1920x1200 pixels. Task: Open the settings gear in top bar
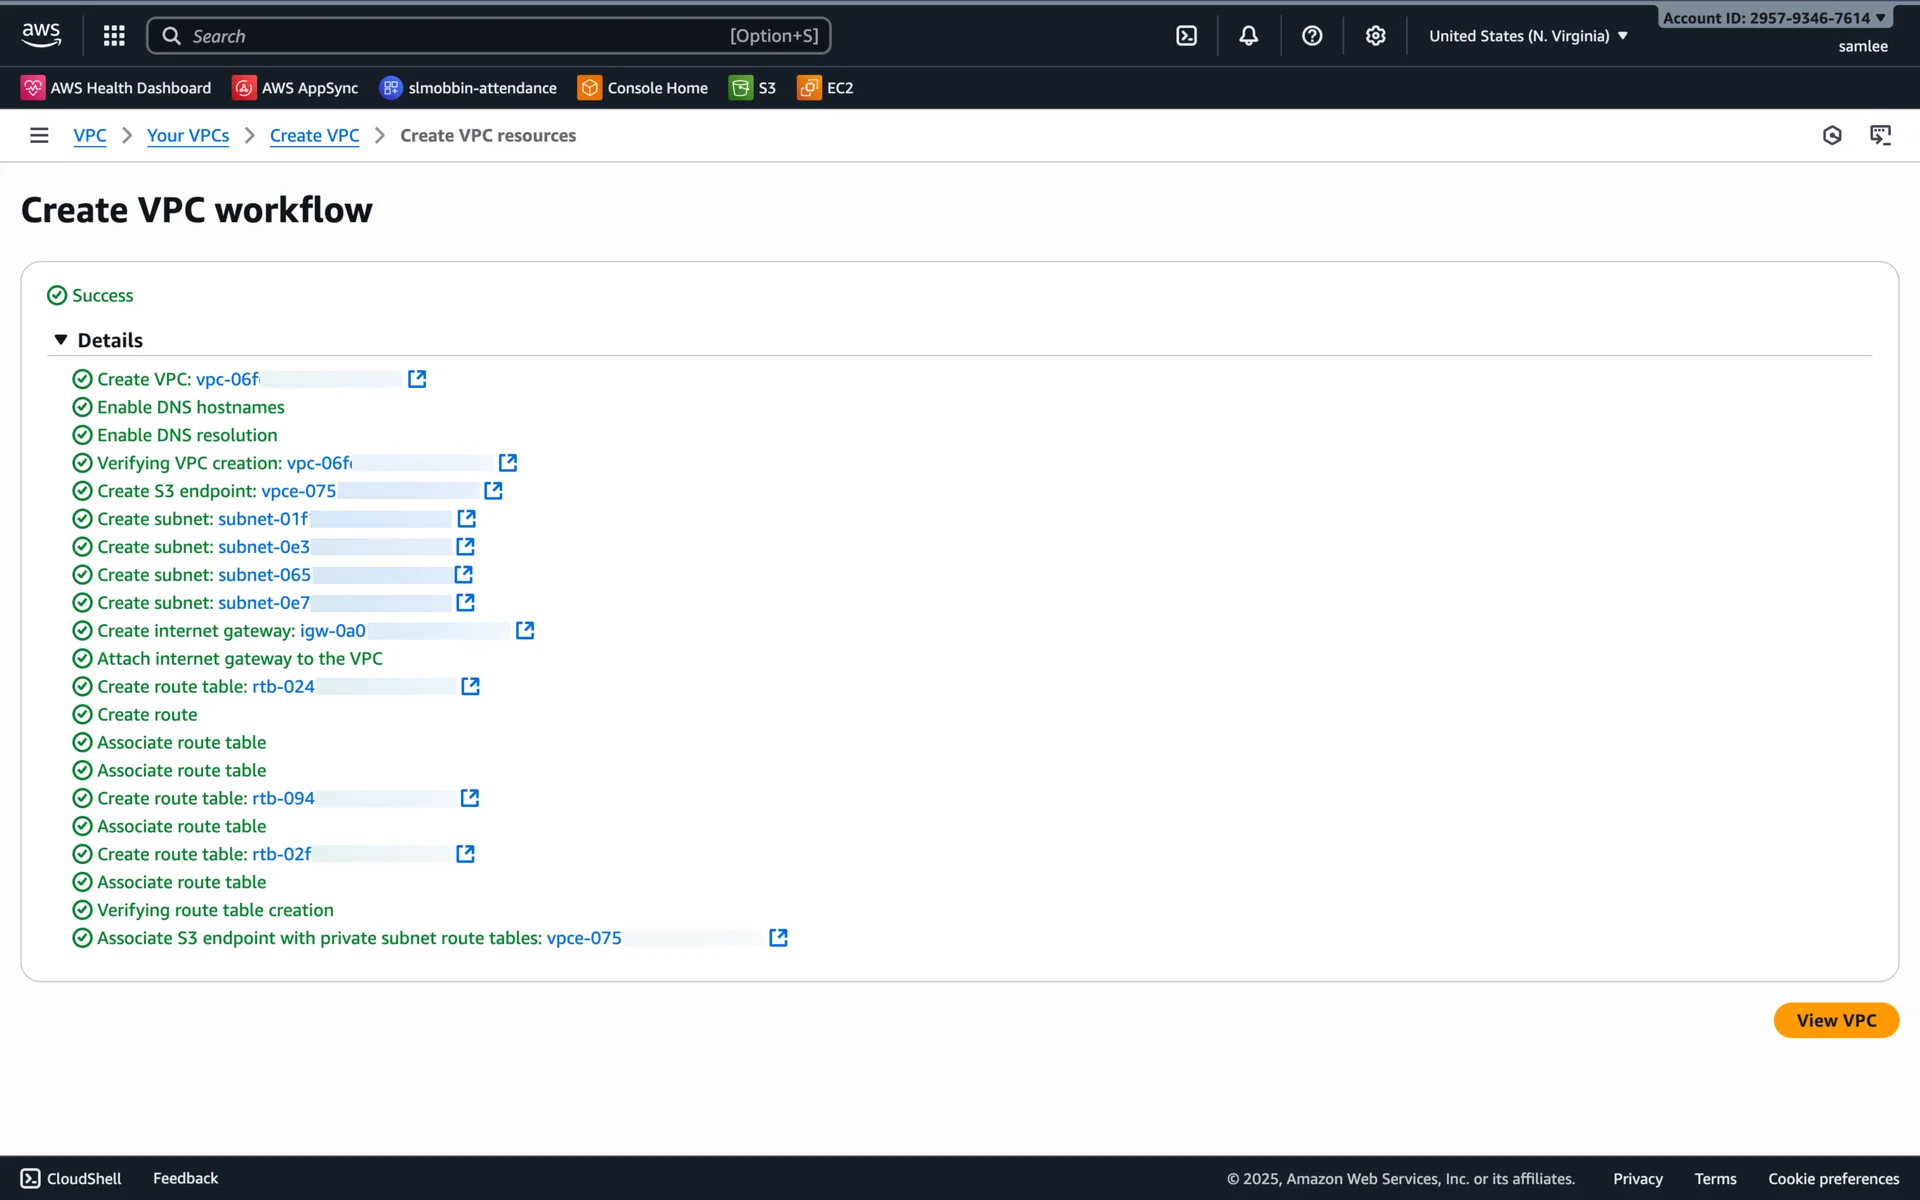pyautogui.click(x=1375, y=36)
